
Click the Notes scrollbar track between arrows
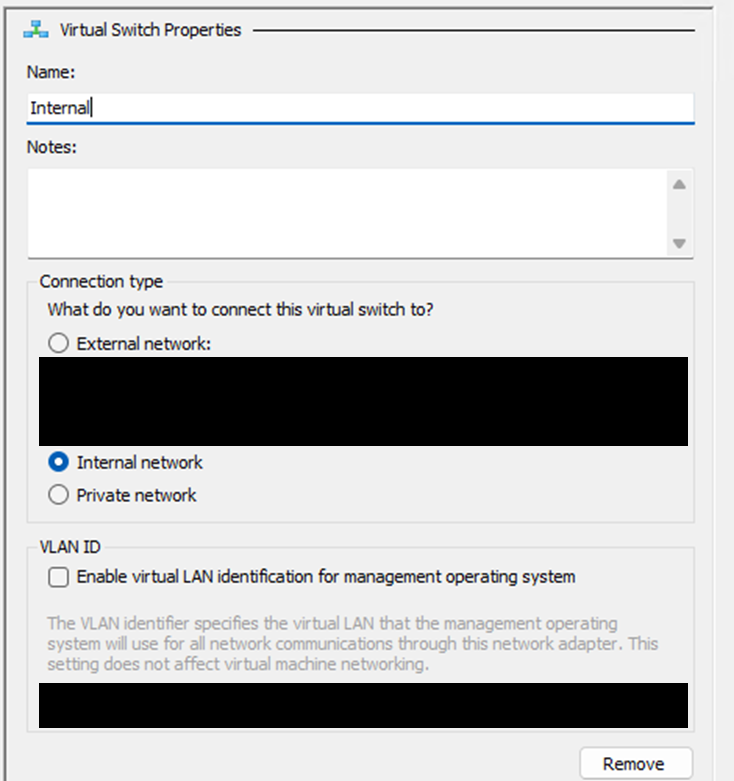(679, 213)
